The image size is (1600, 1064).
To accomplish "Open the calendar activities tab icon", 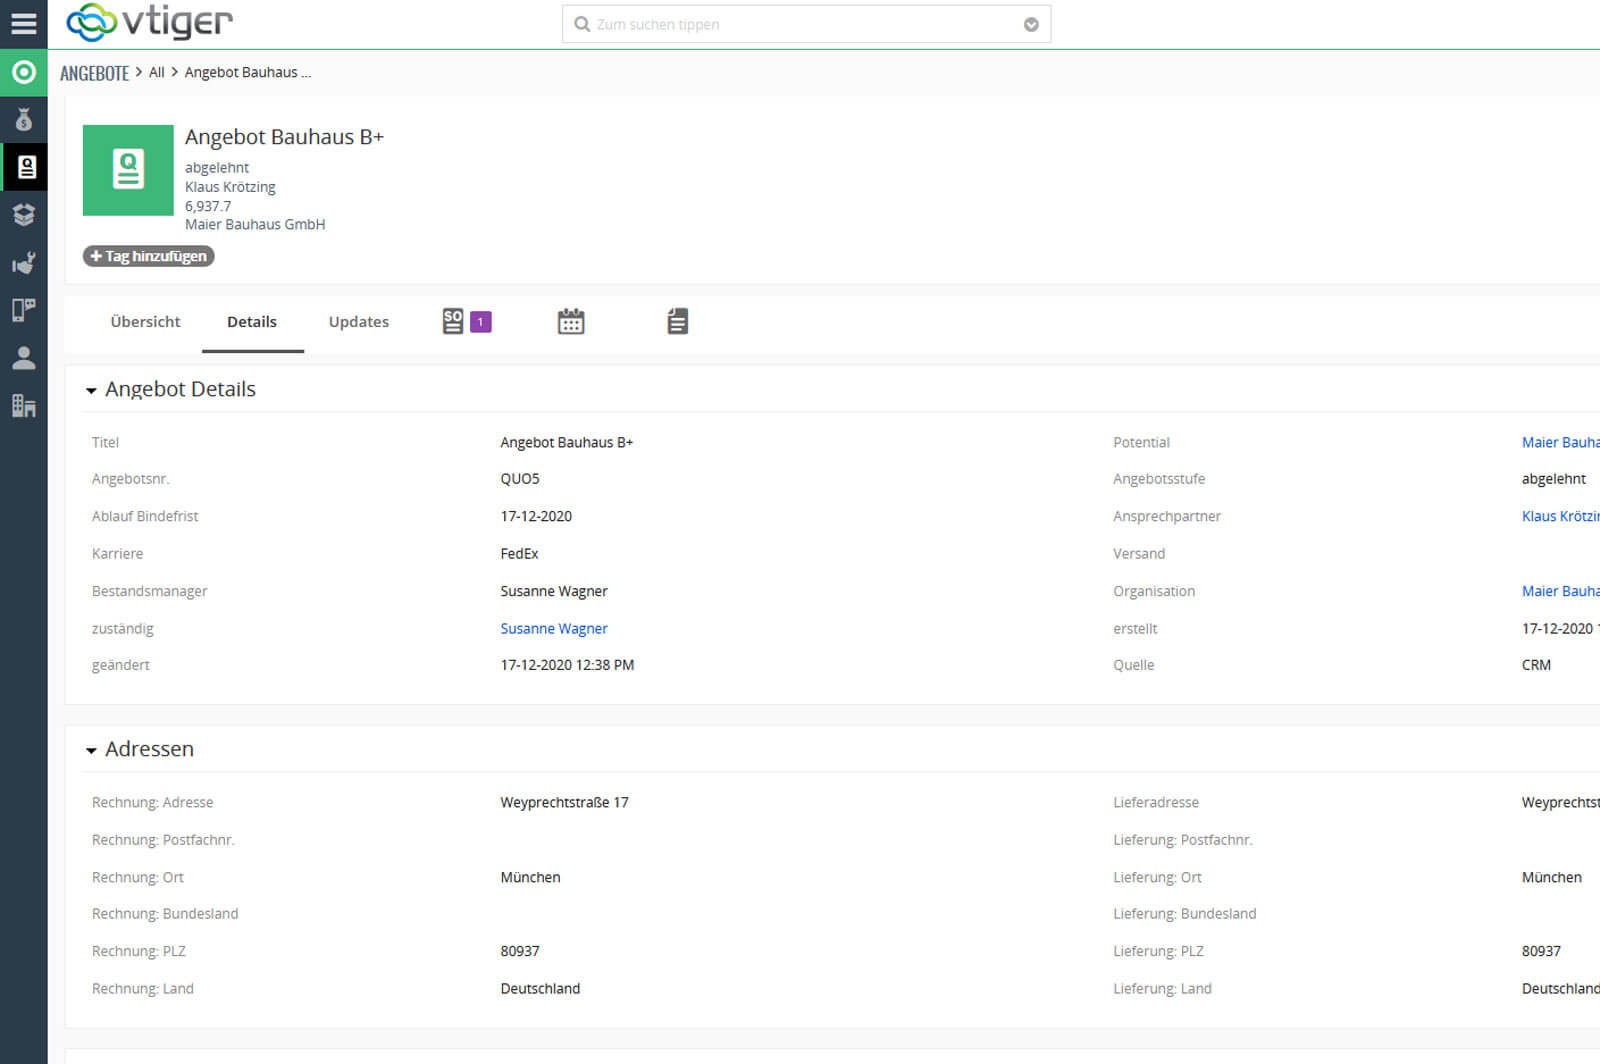I will point(571,321).
